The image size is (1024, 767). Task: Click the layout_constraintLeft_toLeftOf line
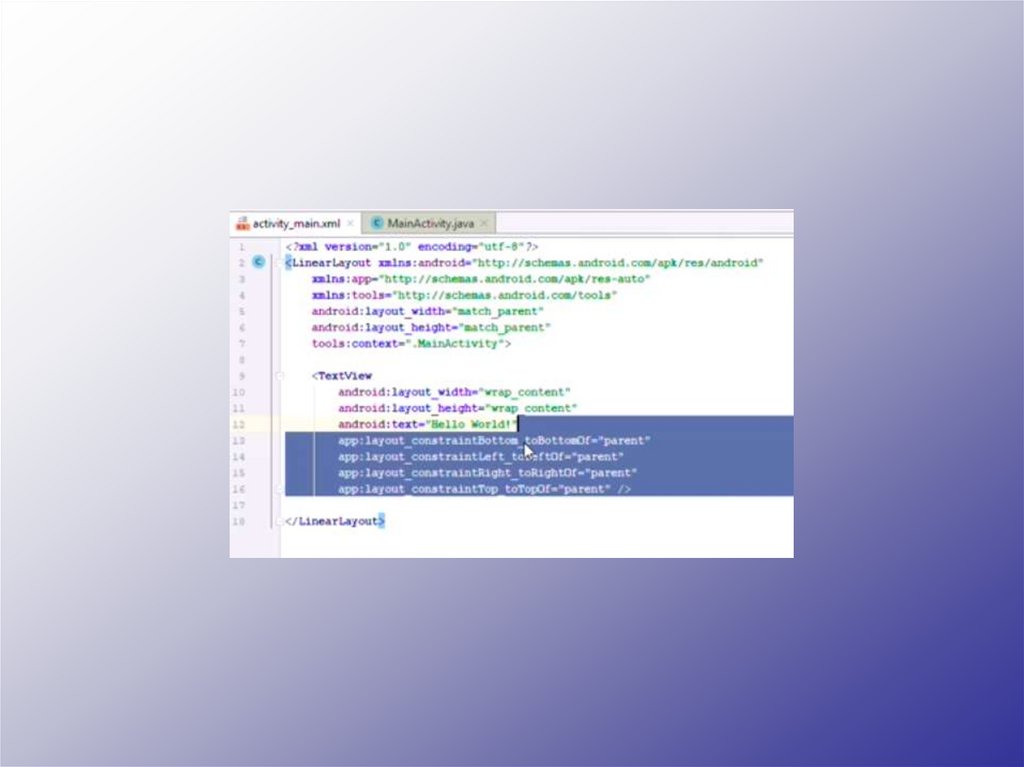[x=481, y=457]
